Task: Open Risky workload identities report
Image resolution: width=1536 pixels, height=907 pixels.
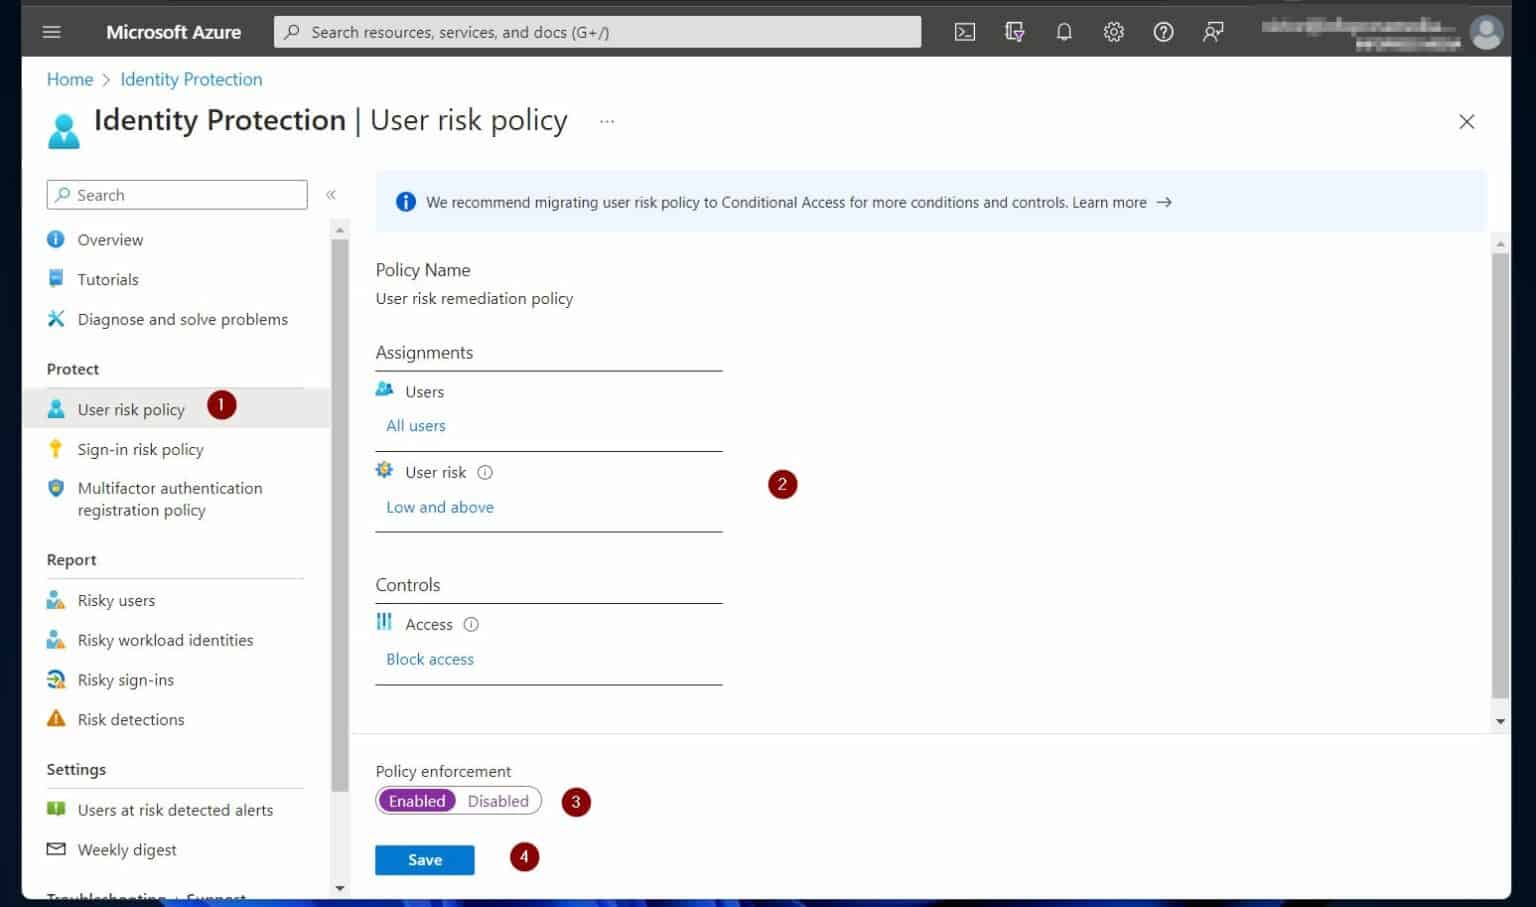Action: pos(165,641)
